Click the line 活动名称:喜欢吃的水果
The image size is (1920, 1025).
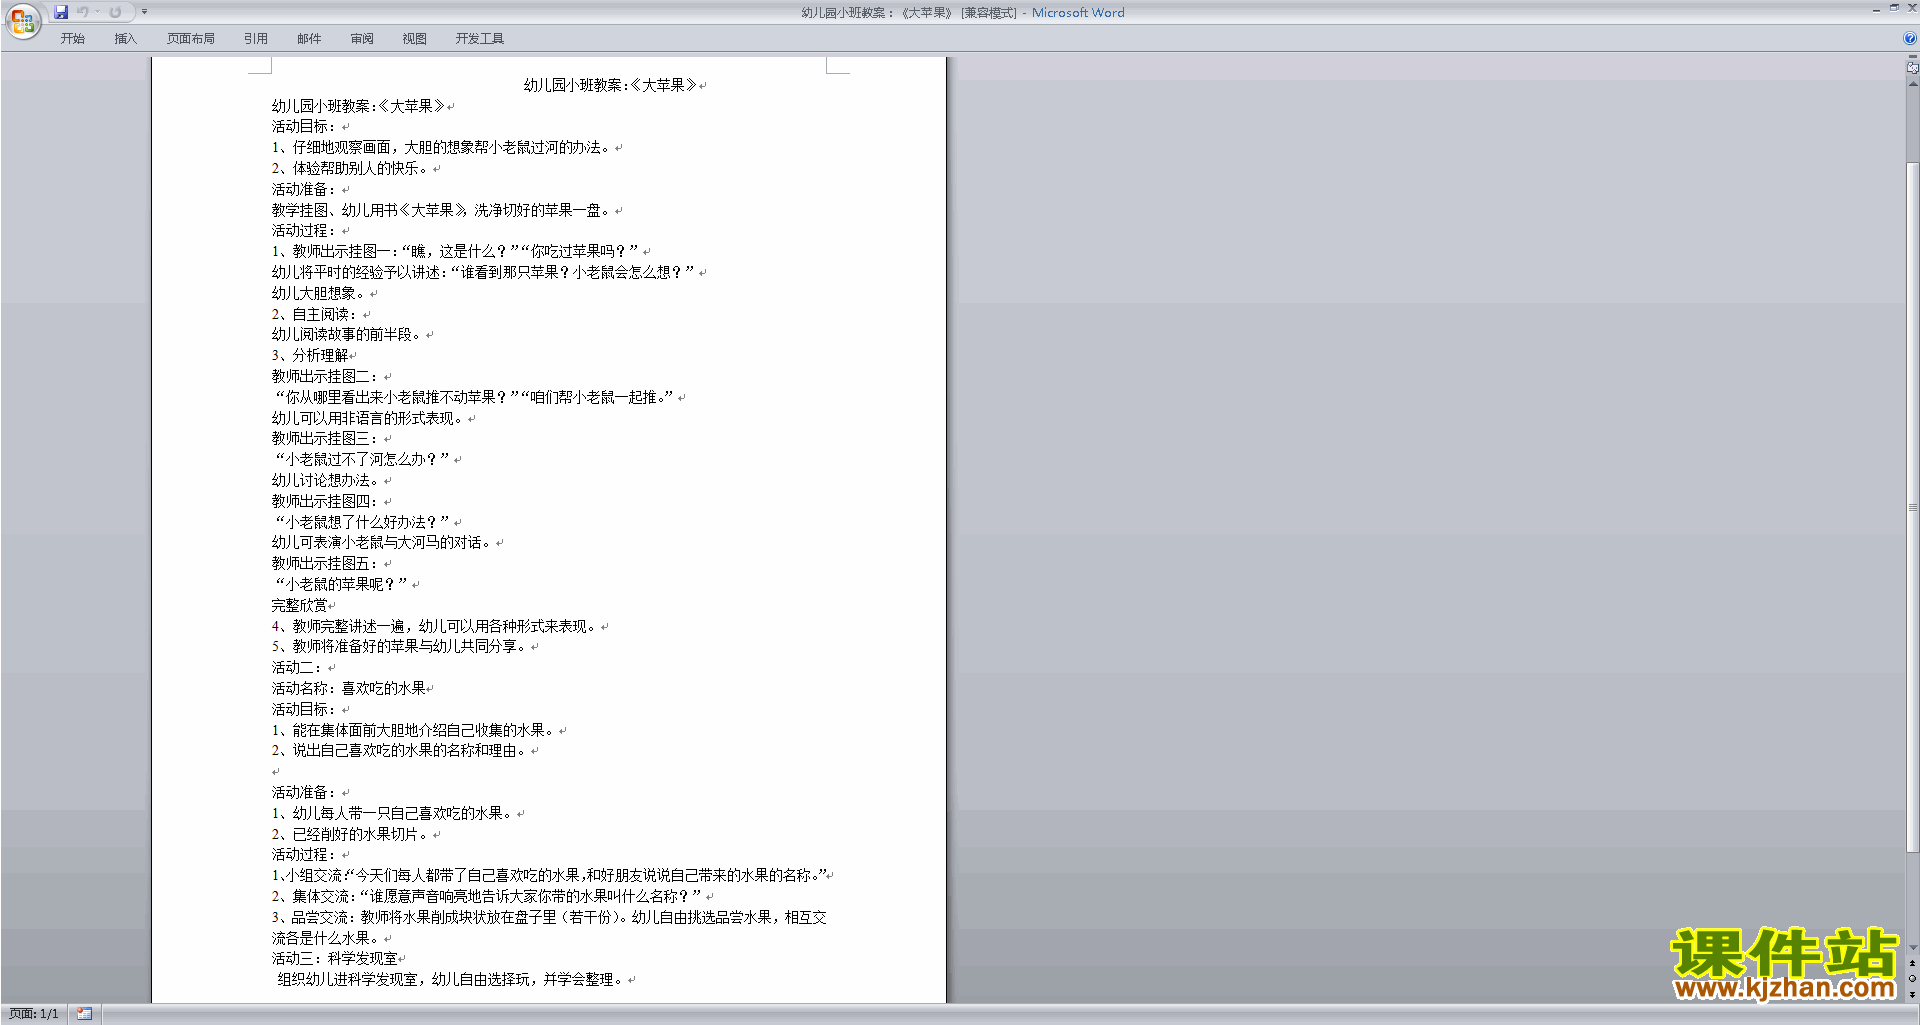[x=348, y=689]
